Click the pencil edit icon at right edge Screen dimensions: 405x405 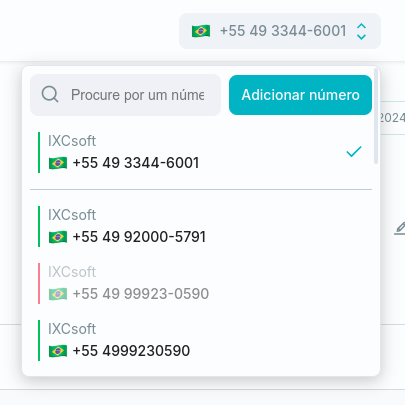tap(400, 228)
